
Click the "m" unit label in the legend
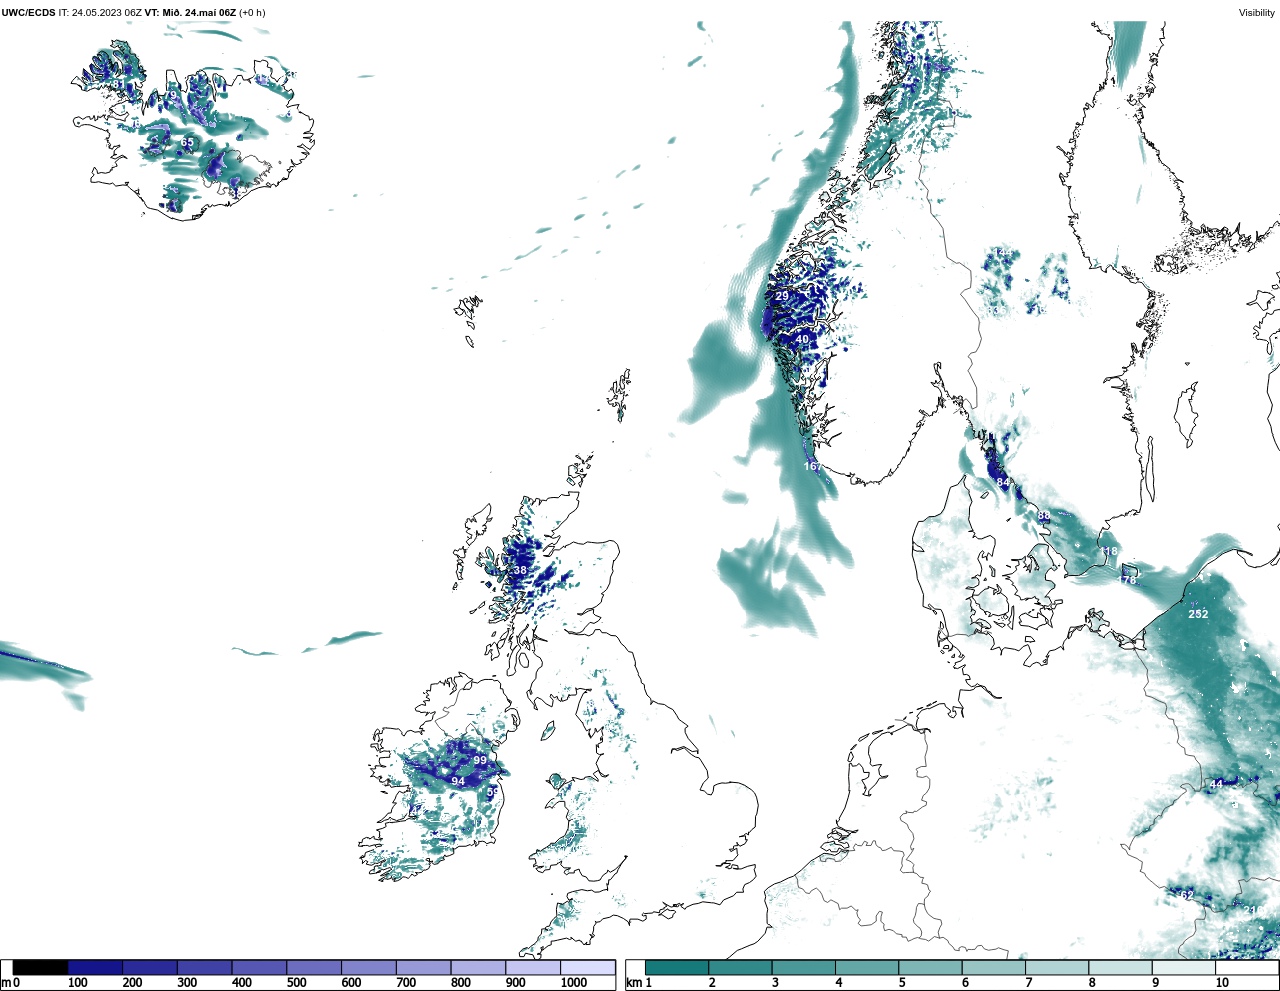click(x=5, y=983)
